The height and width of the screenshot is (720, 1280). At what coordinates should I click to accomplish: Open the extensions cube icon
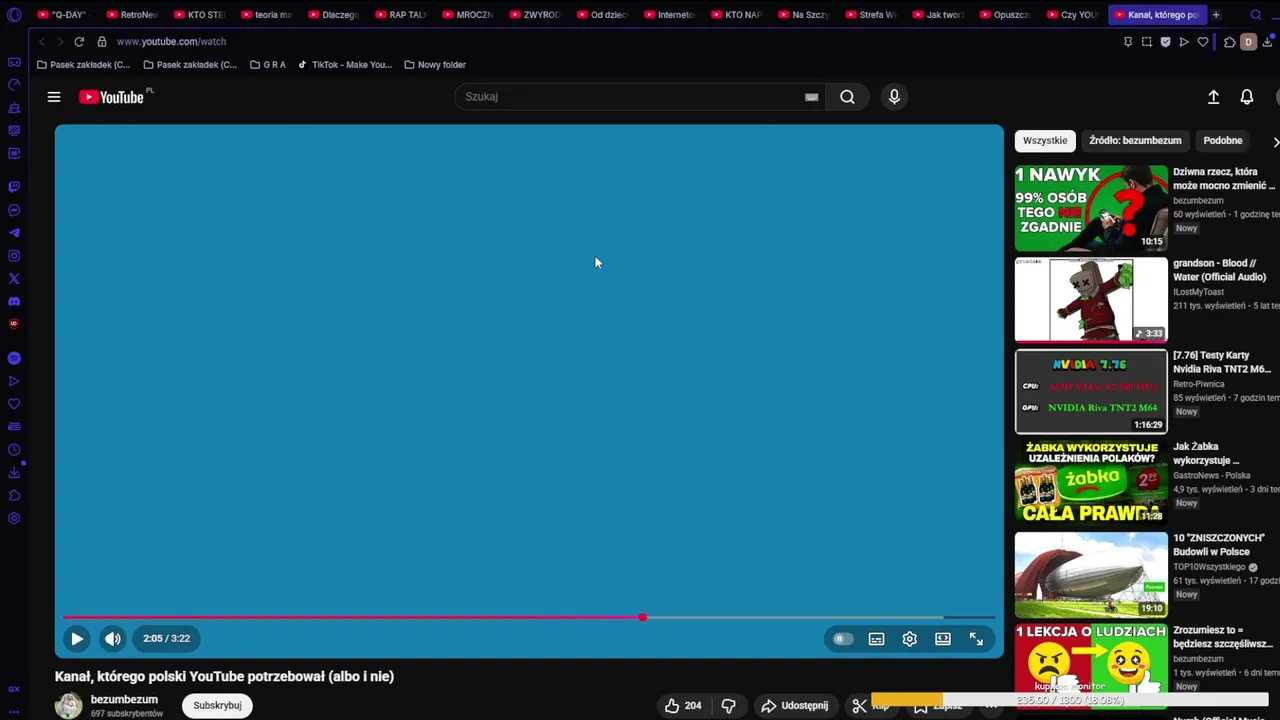(x=1230, y=42)
